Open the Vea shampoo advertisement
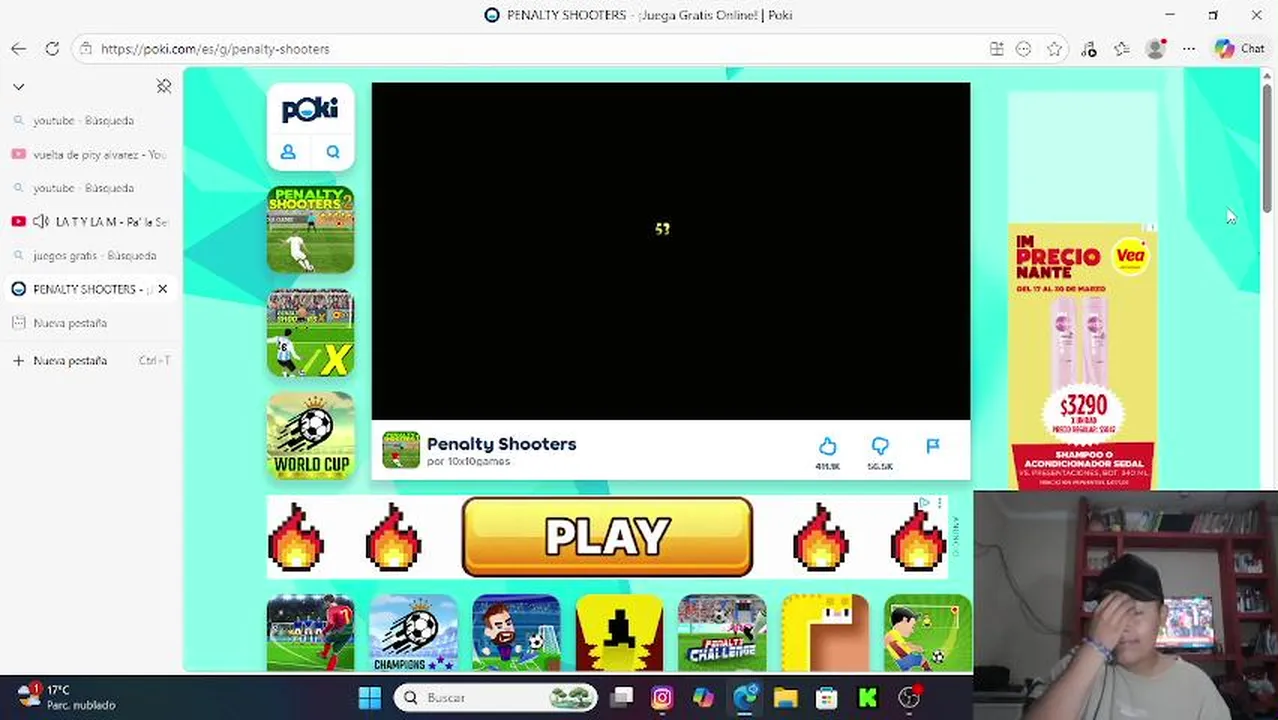 1082,357
